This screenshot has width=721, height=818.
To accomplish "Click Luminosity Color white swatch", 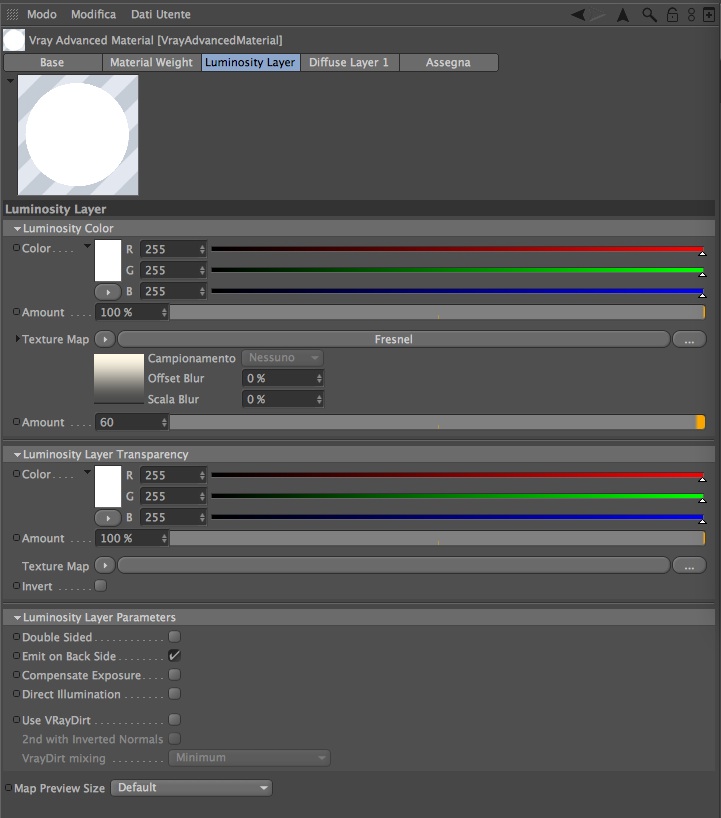I will coord(108,260).
